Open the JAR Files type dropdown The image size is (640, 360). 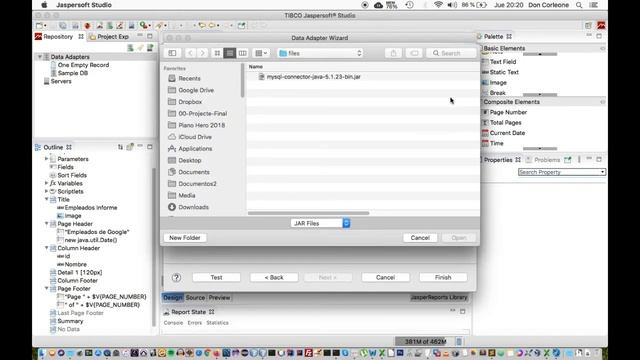pos(320,223)
